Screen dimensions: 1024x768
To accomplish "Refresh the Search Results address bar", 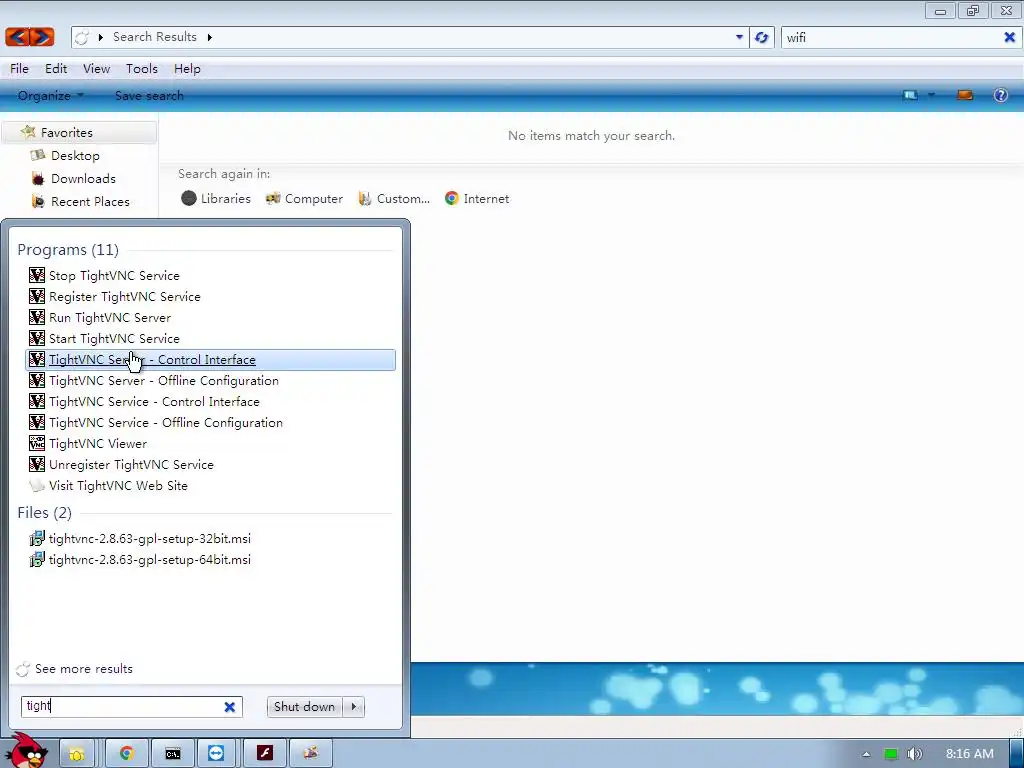I will (x=761, y=37).
